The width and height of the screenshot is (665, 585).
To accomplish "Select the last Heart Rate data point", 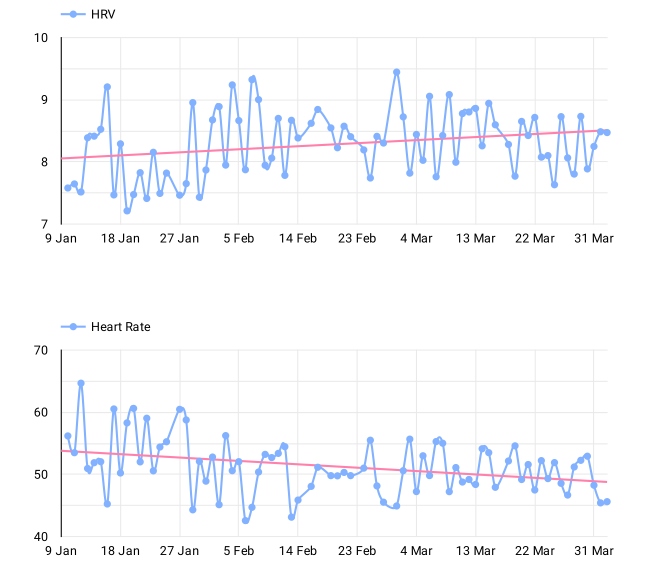I will click(x=607, y=502).
